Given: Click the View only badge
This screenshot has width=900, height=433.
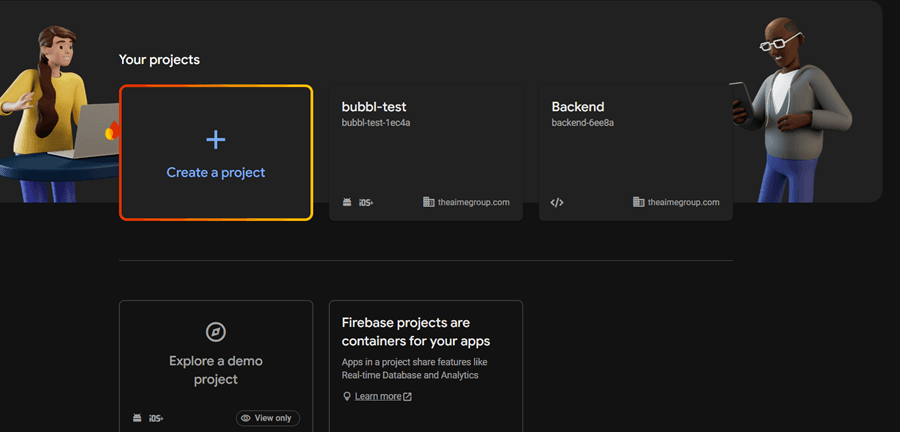Looking at the screenshot, I should (x=267, y=418).
